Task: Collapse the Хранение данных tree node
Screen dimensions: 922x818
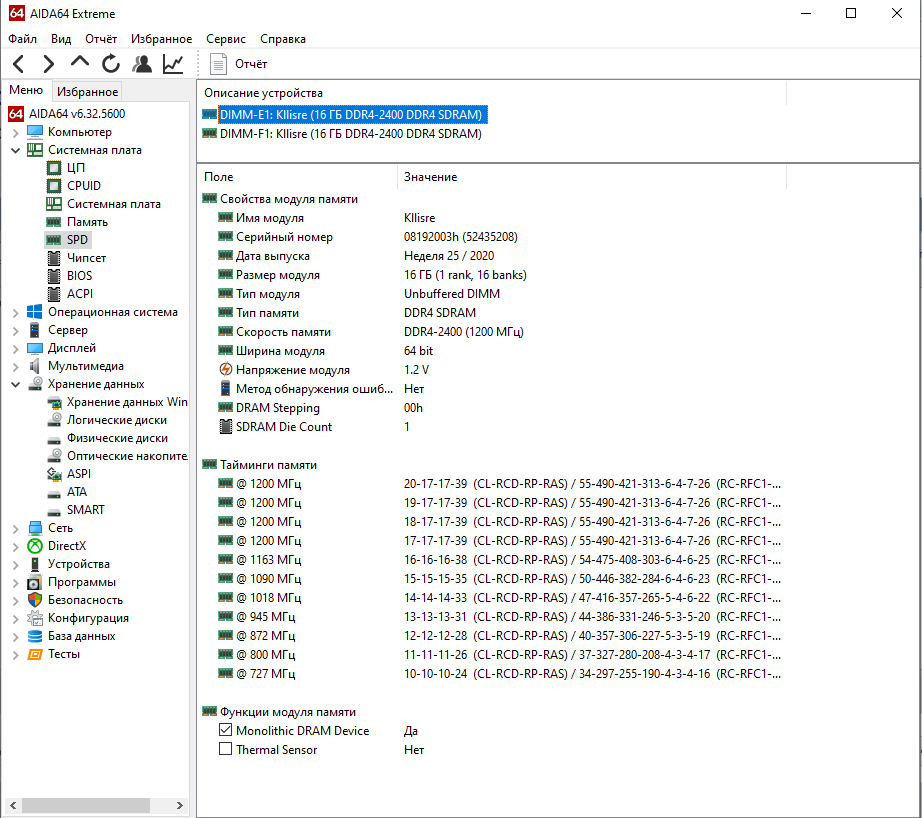Action: click(16, 384)
